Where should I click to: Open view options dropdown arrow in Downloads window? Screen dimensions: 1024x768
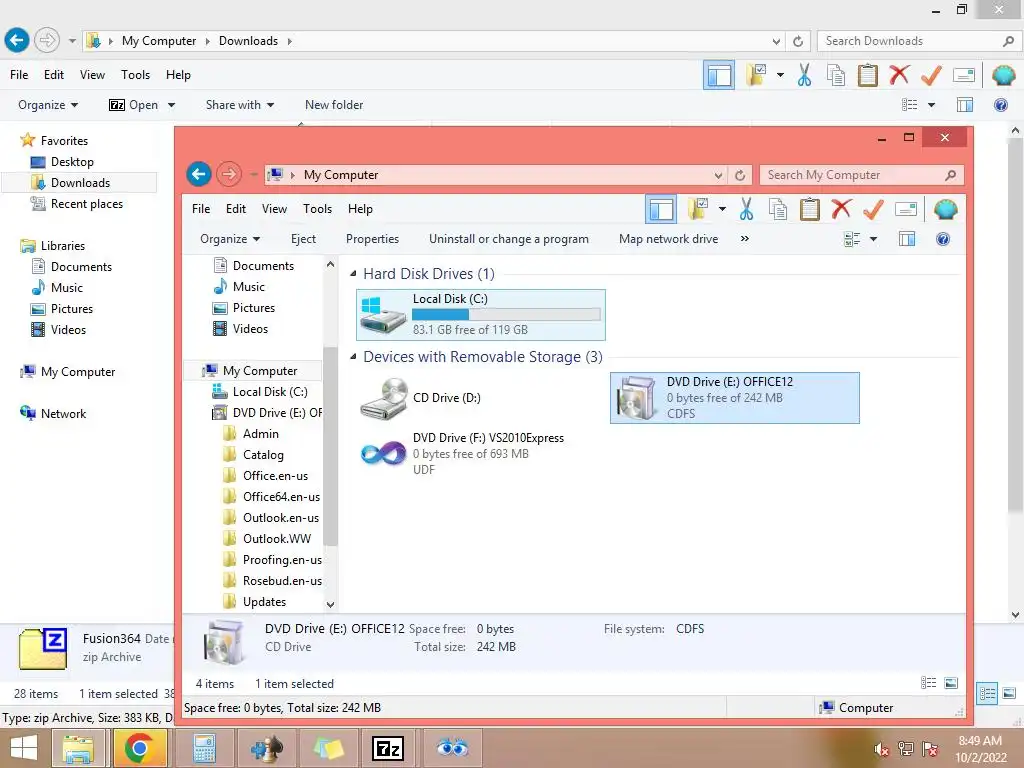click(x=931, y=104)
